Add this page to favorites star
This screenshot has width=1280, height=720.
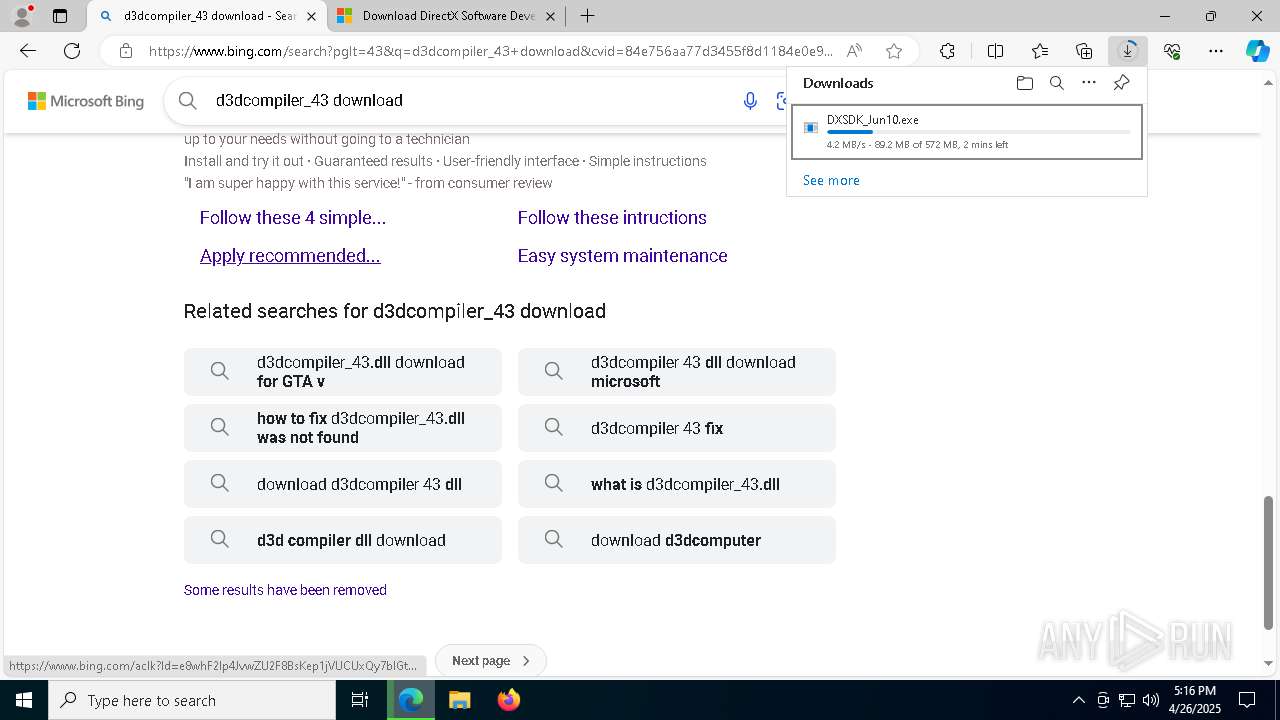pyautogui.click(x=894, y=51)
